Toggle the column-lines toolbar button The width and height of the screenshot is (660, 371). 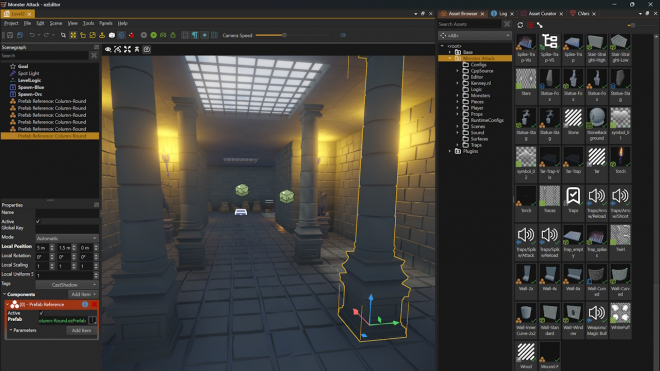coord(214,35)
